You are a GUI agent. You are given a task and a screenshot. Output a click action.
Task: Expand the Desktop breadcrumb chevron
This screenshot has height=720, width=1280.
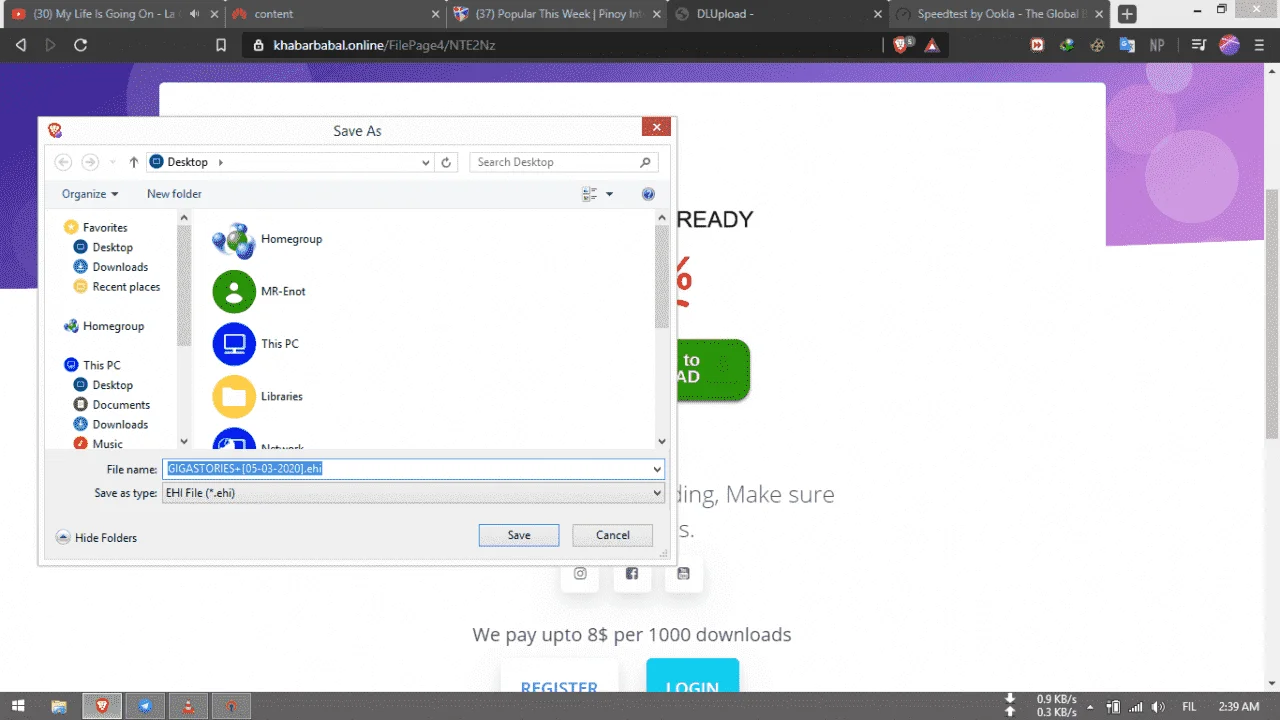click(x=220, y=162)
